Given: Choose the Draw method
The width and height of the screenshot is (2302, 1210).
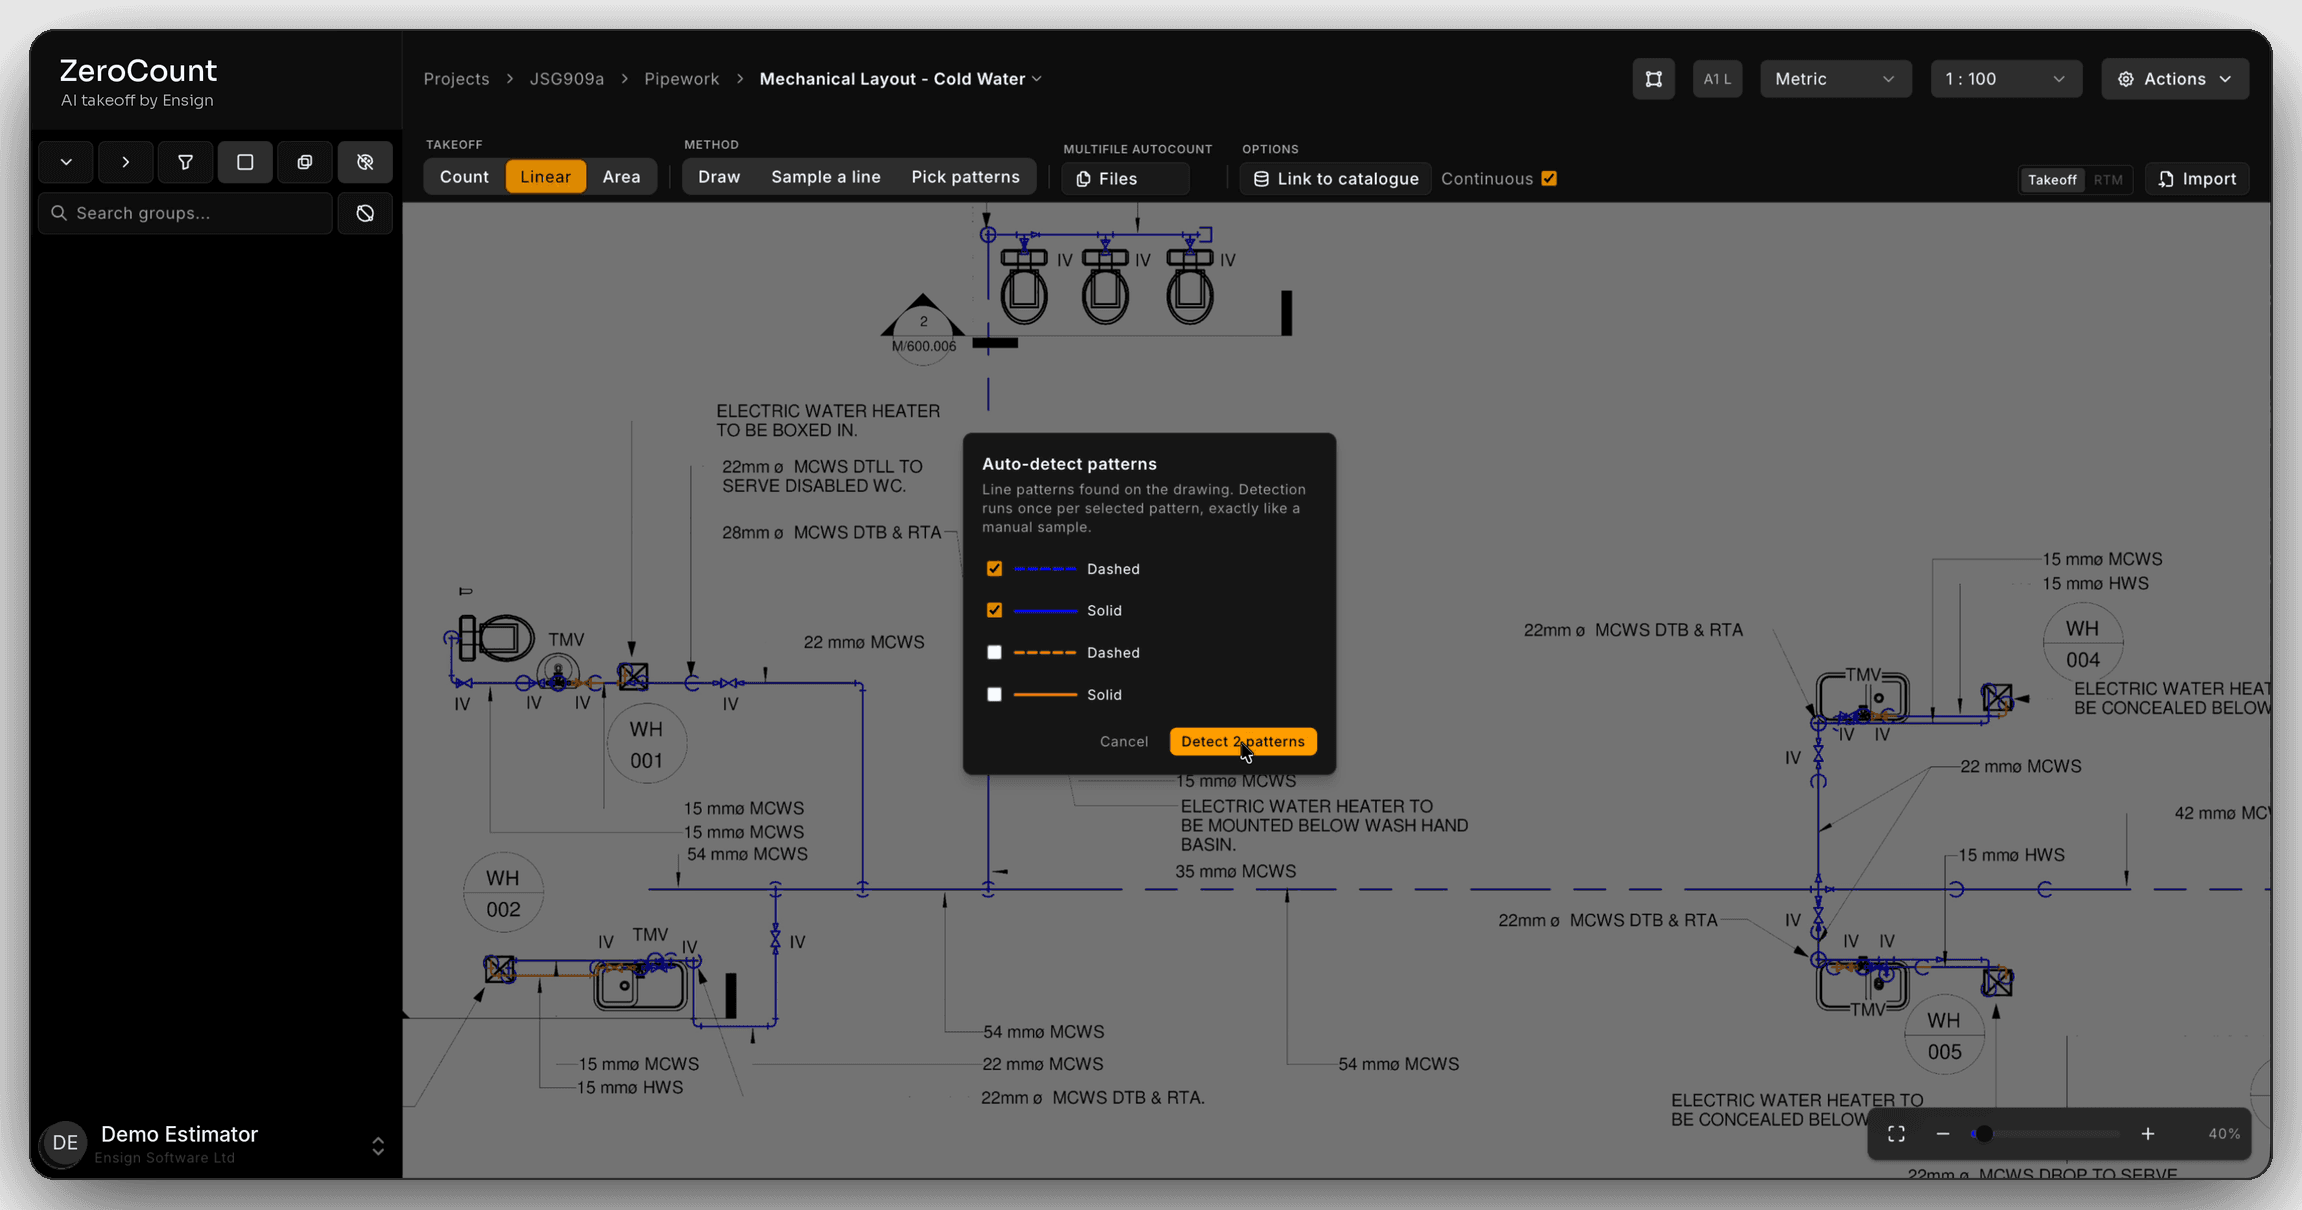Looking at the screenshot, I should 719,177.
